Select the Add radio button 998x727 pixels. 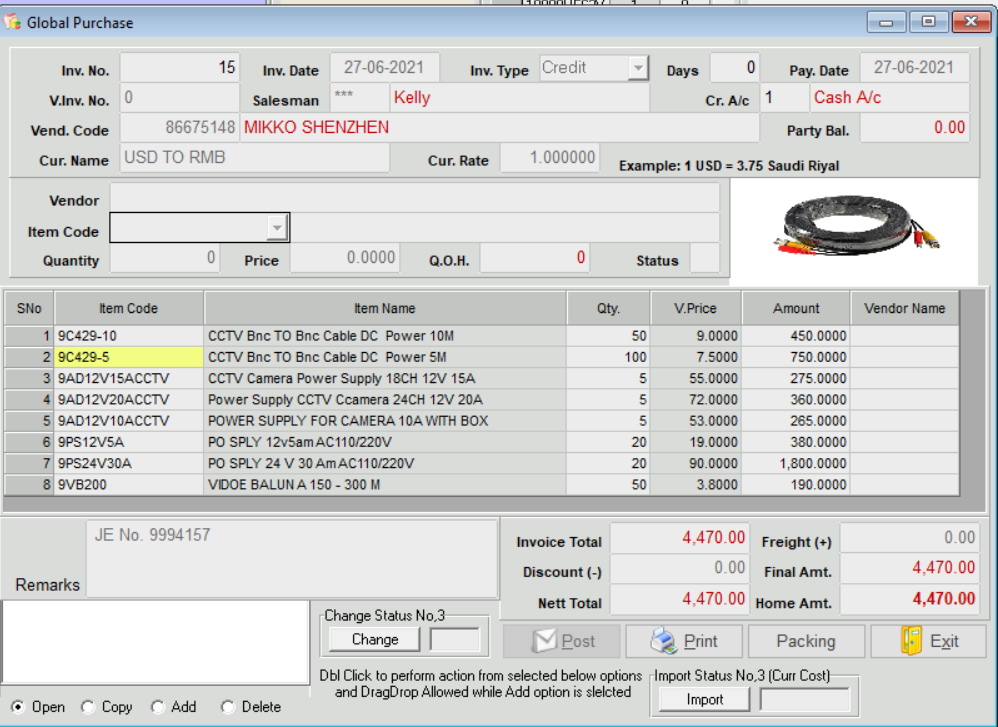pyautogui.click(x=158, y=707)
